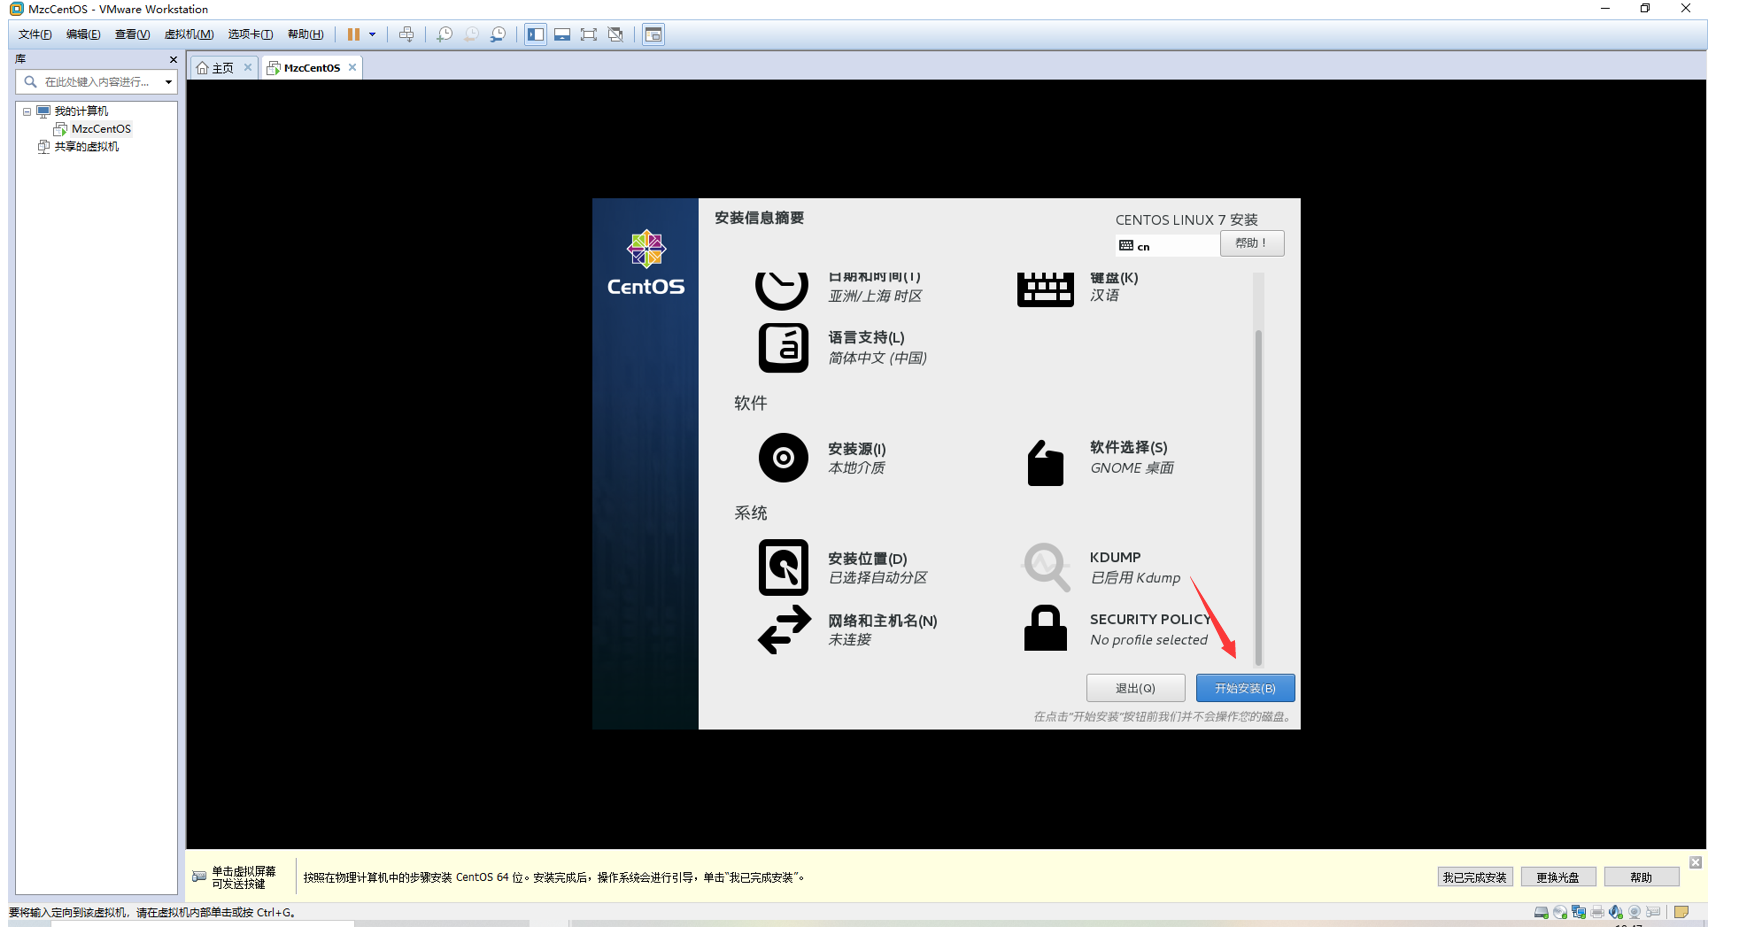Viewport: 1739px width, 935px height.
Task: Click the sound card status icon
Action: coord(1616,912)
